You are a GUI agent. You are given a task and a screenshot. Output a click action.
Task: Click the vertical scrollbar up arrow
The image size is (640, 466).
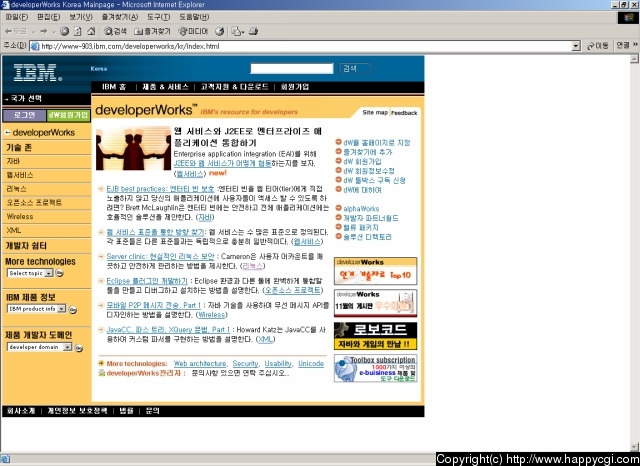(634, 59)
